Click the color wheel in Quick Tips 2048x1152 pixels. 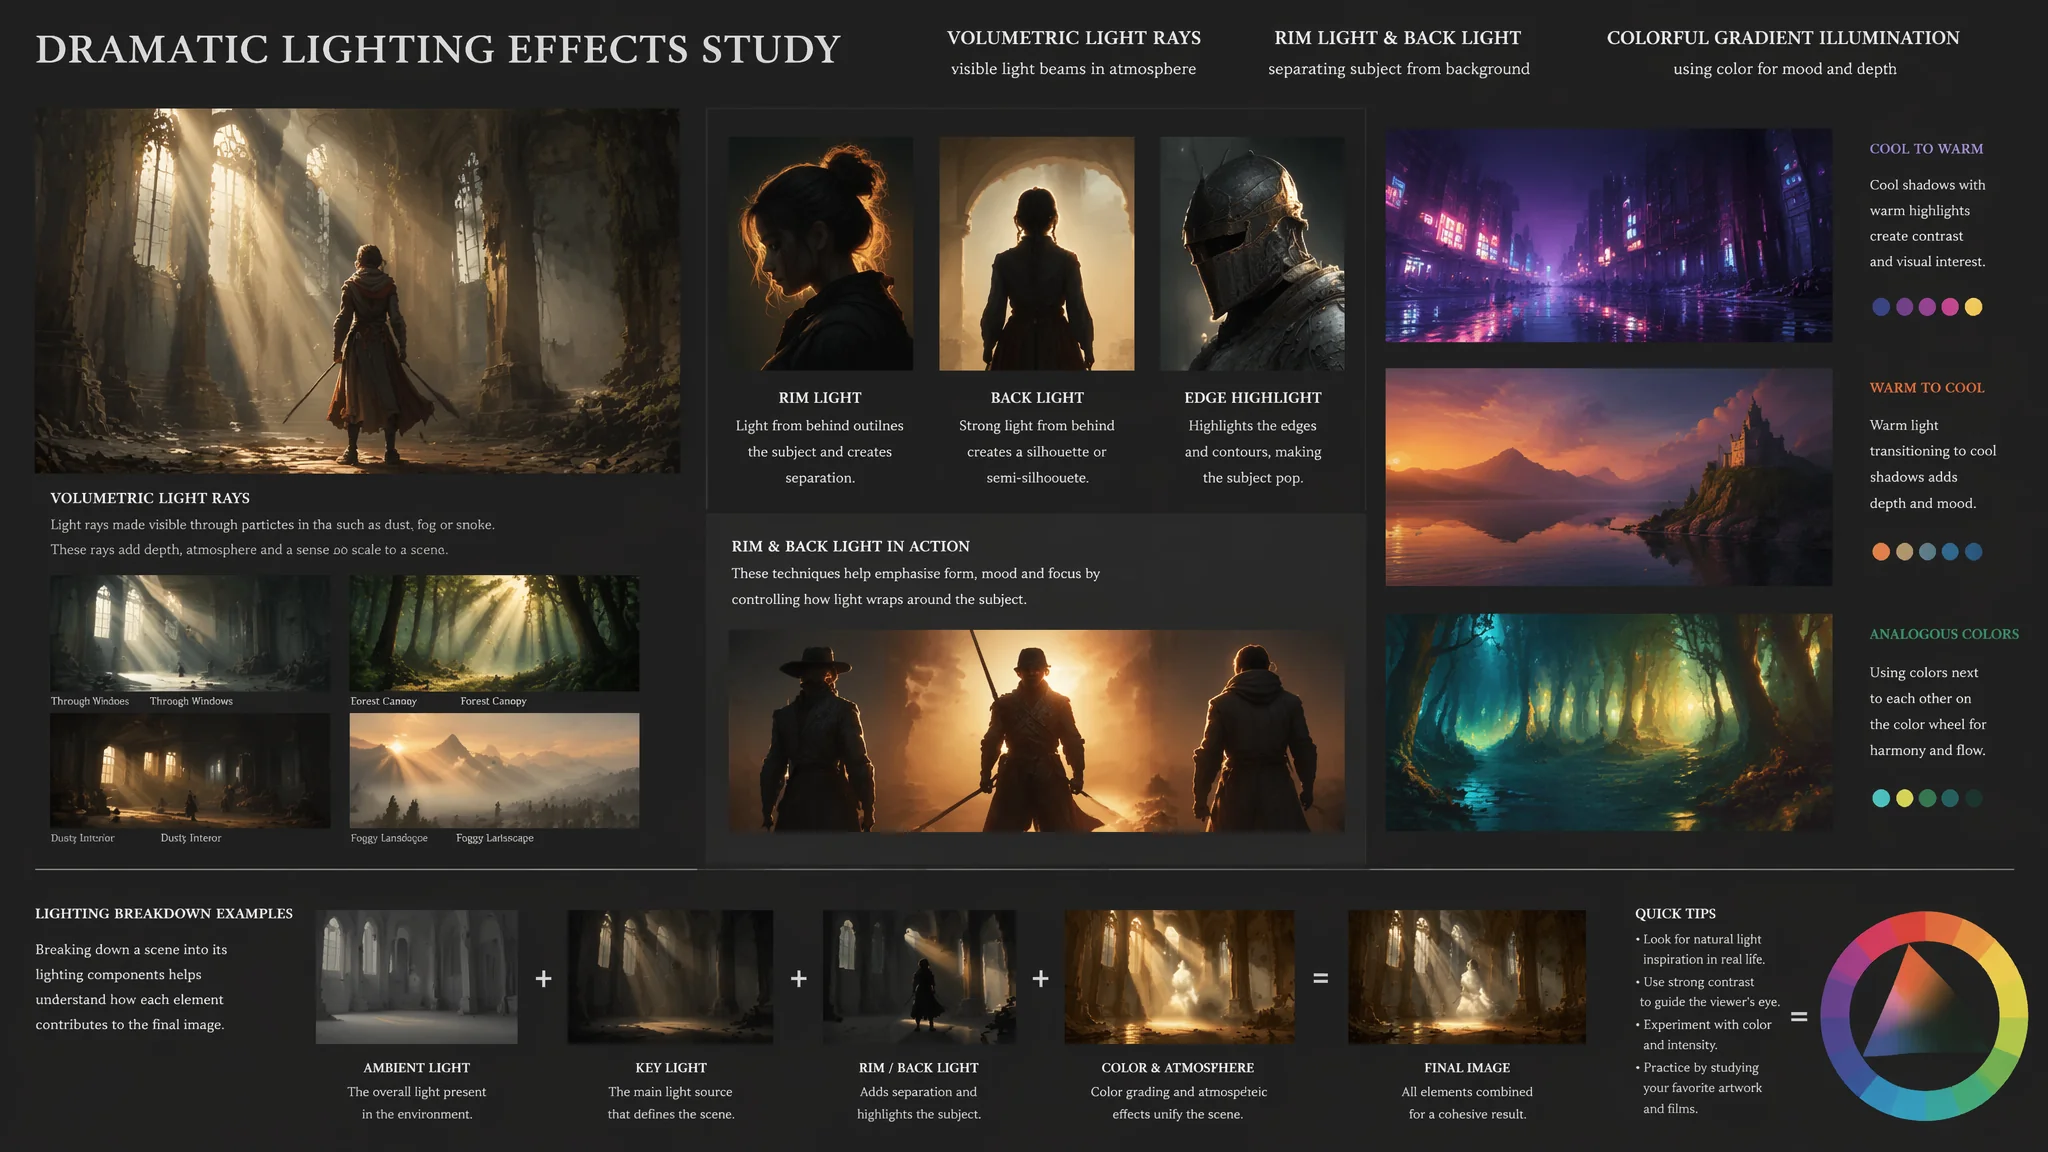(x=1924, y=1016)
